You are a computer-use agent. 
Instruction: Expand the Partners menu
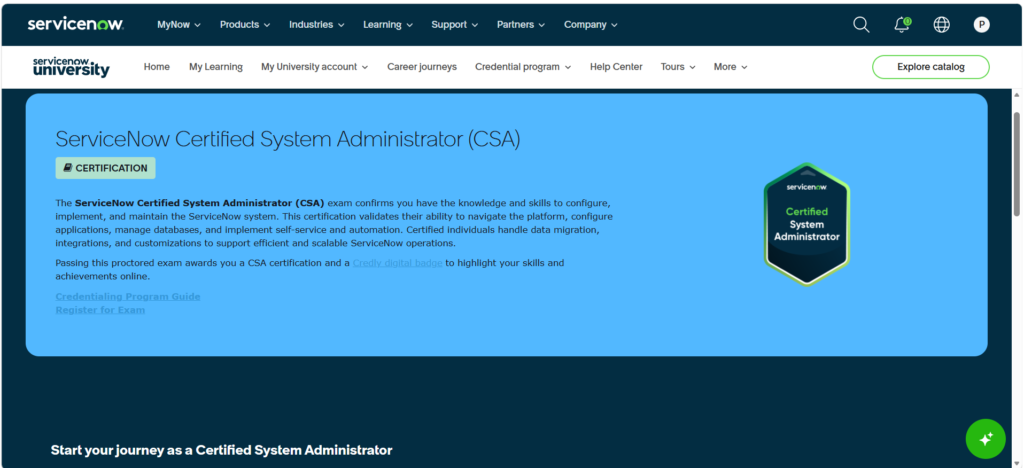pyautogui.click(x=521, y=25)
